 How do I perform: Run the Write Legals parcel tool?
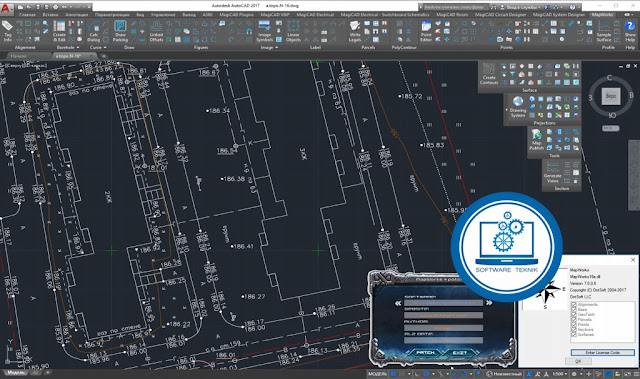[x=355, y=31]
